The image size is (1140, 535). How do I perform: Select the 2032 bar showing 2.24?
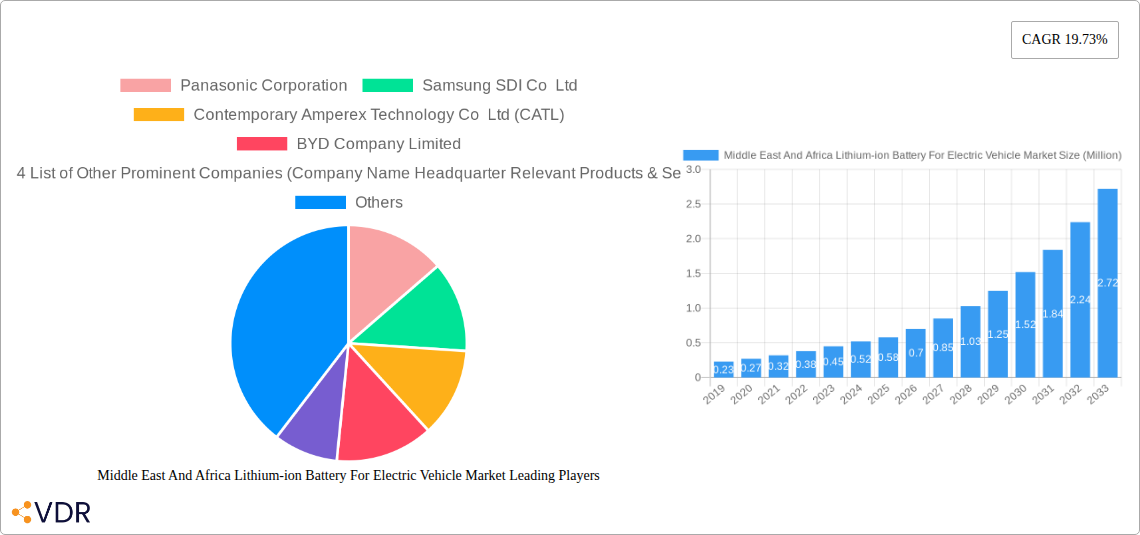[1080, 300]
